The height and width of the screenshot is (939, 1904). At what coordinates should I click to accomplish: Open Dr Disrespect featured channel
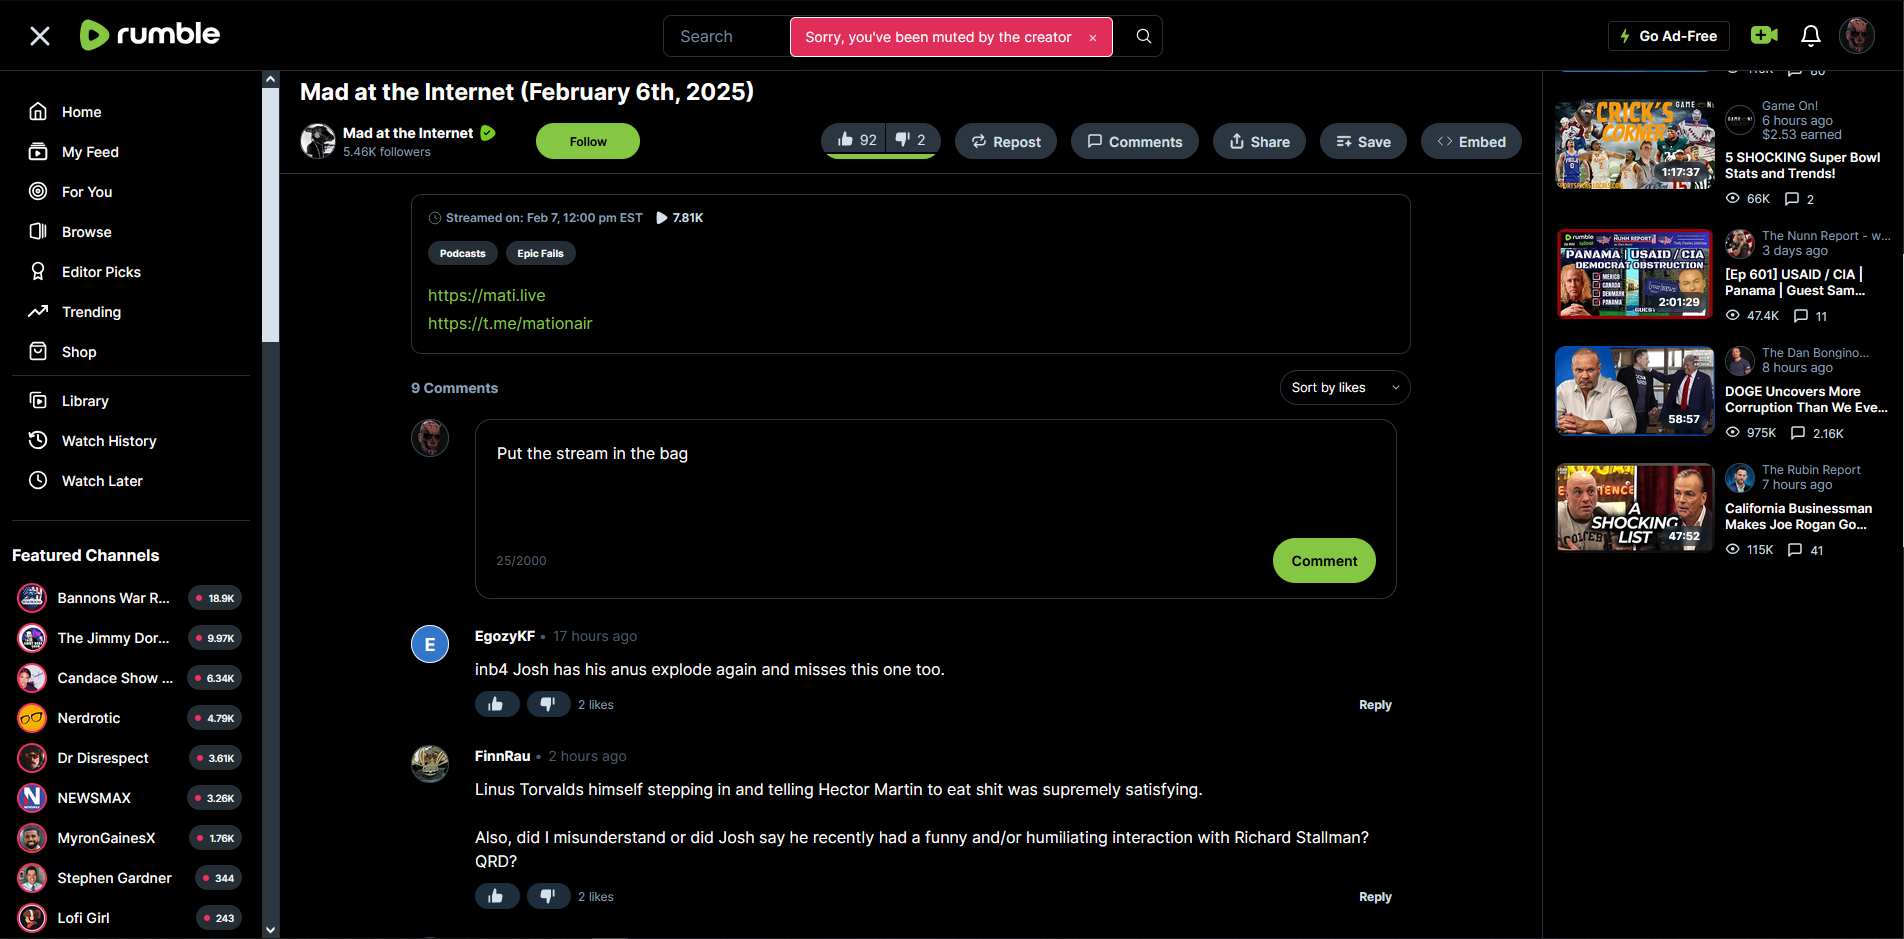(x=130, y=758)
